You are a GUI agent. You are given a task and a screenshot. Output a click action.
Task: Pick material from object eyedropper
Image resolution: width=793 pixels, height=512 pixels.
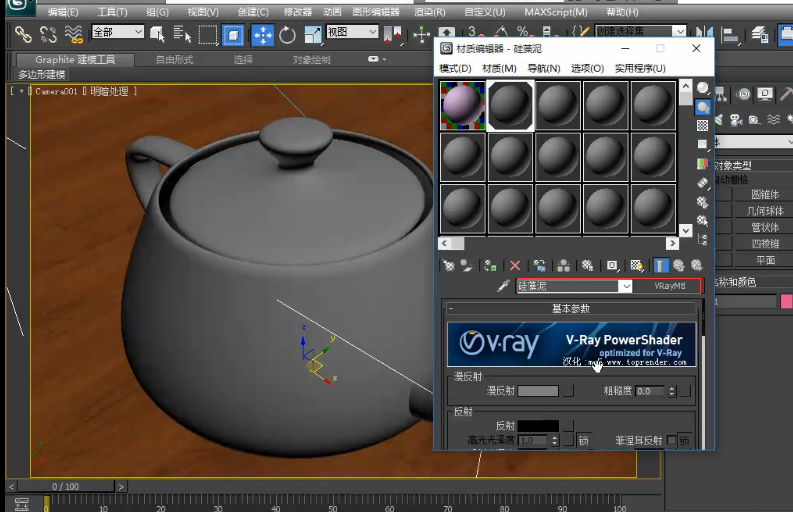[503, 286]
